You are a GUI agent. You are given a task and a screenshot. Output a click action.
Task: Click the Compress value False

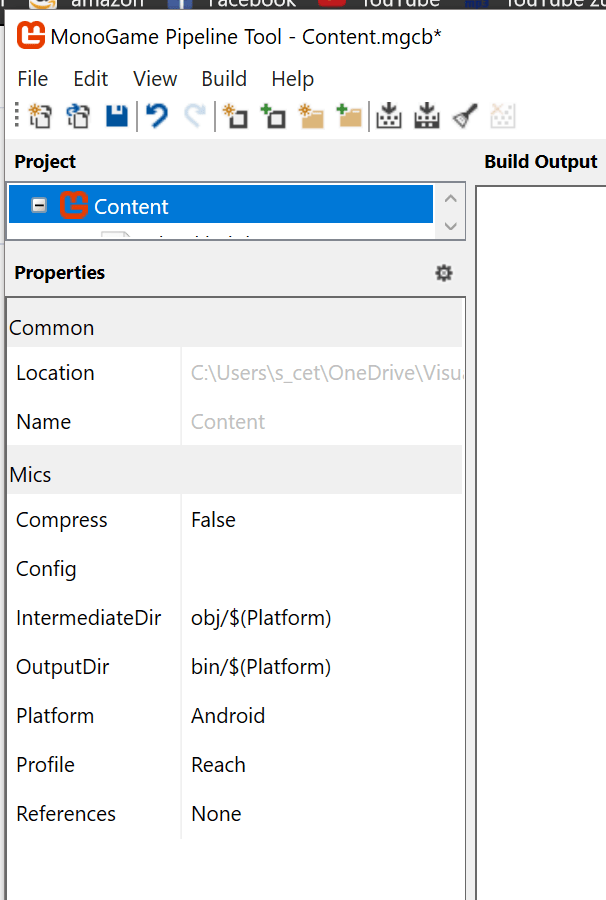[213, 520]
